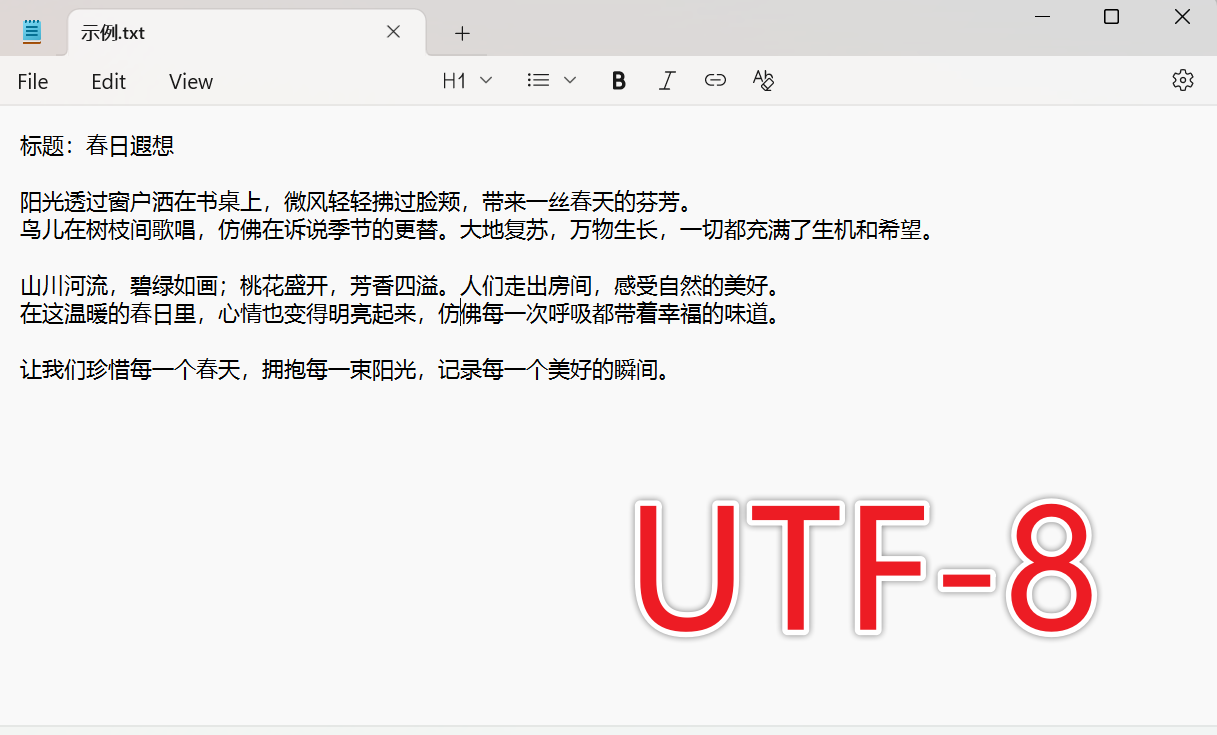Toggle italic formatting
The width and height of the screenshot is (1217, 735).
(667, 80)
